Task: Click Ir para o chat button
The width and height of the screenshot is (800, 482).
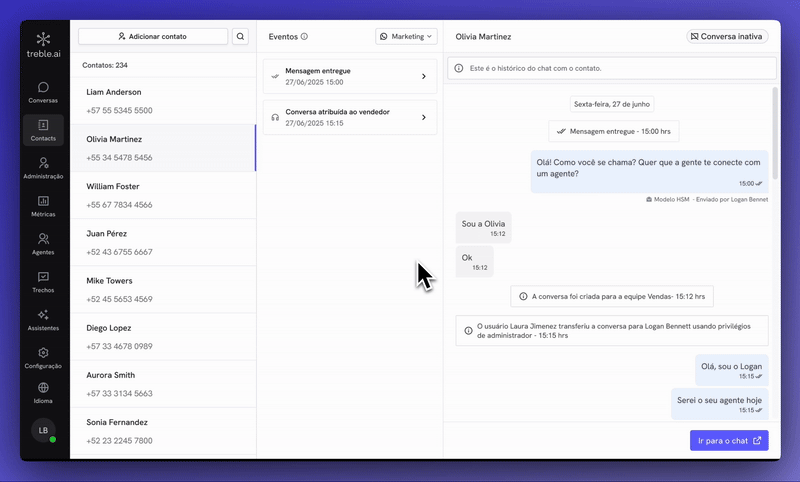Action: 729,440
